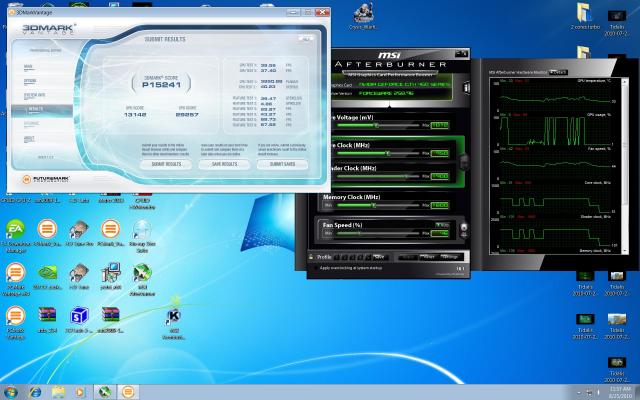Click the Detach button on hardware monitor
The height and width of the screenshot is (400, 640).
coord(558,72)
